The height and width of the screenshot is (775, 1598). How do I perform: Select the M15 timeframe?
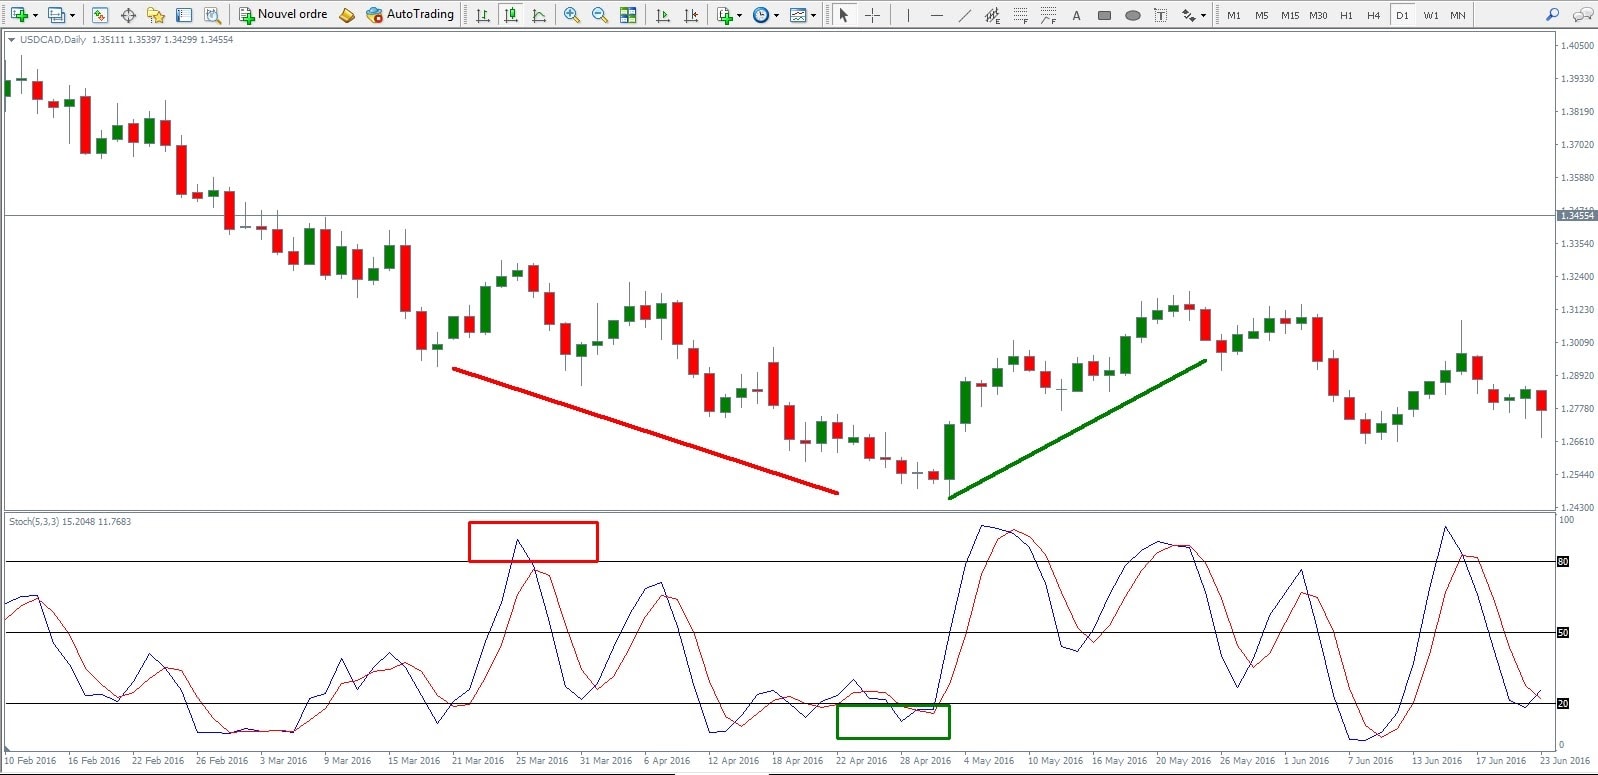(x=1290, y=15)
